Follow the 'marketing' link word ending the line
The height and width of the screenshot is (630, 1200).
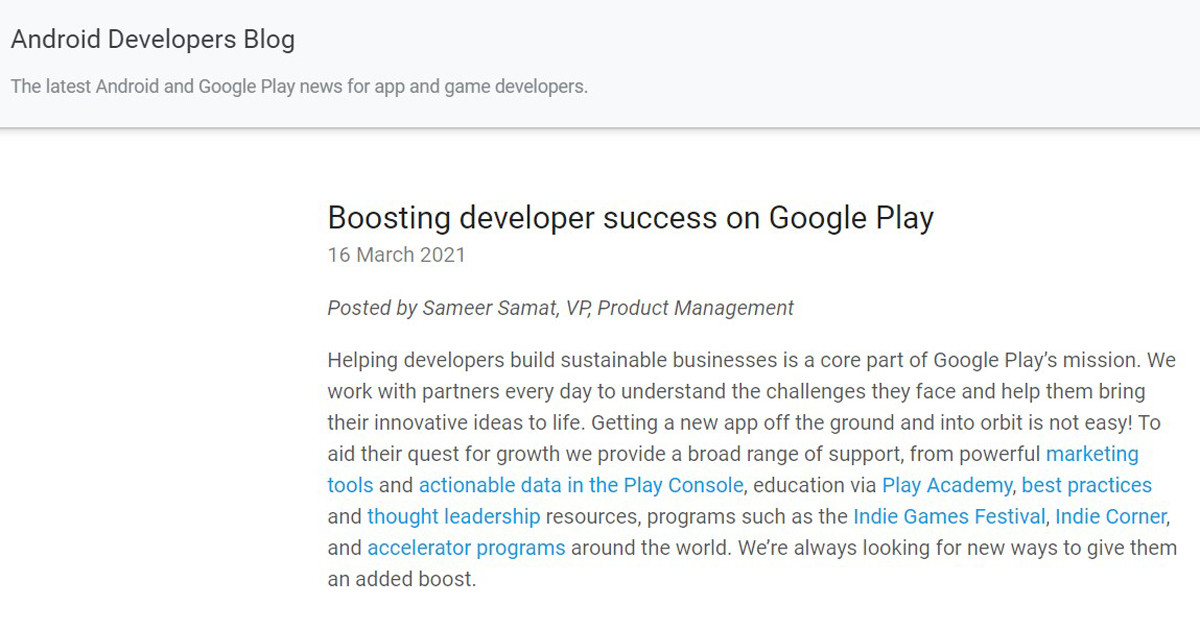1092,454
